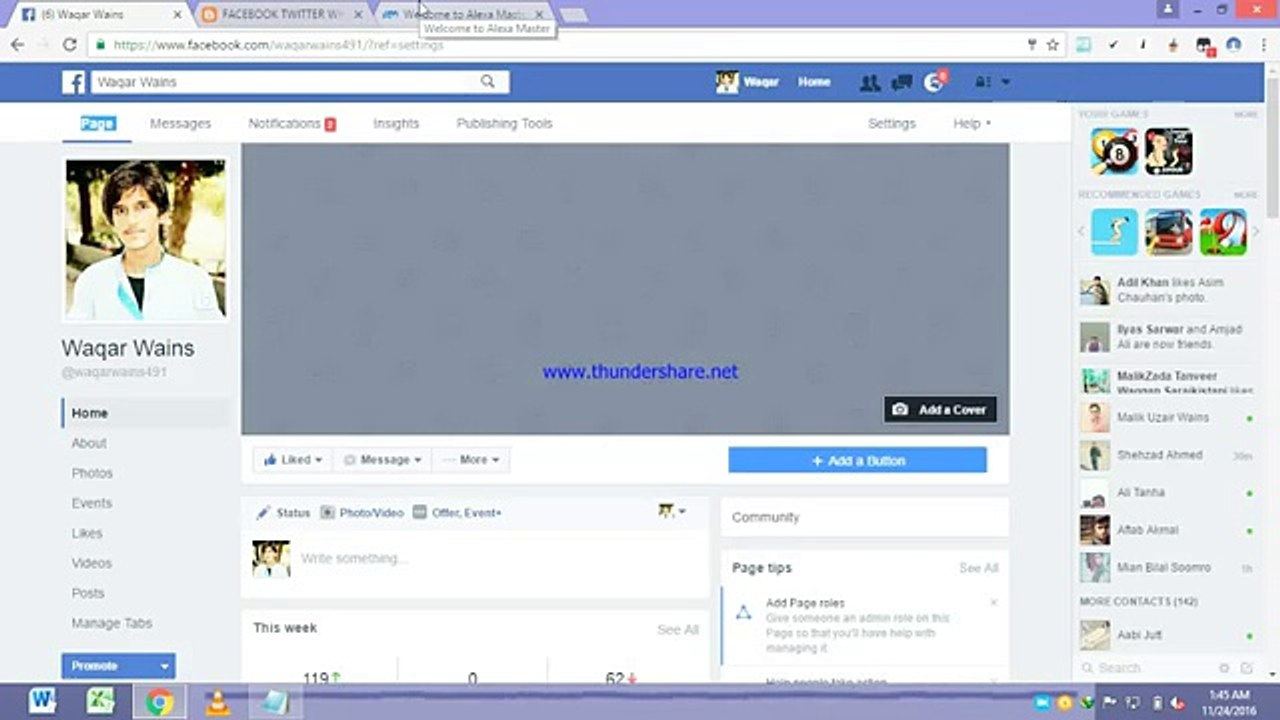1280x720 pixels.
Task: Click camera icon on Add a Cover
Action: click(x=900, y=410)
